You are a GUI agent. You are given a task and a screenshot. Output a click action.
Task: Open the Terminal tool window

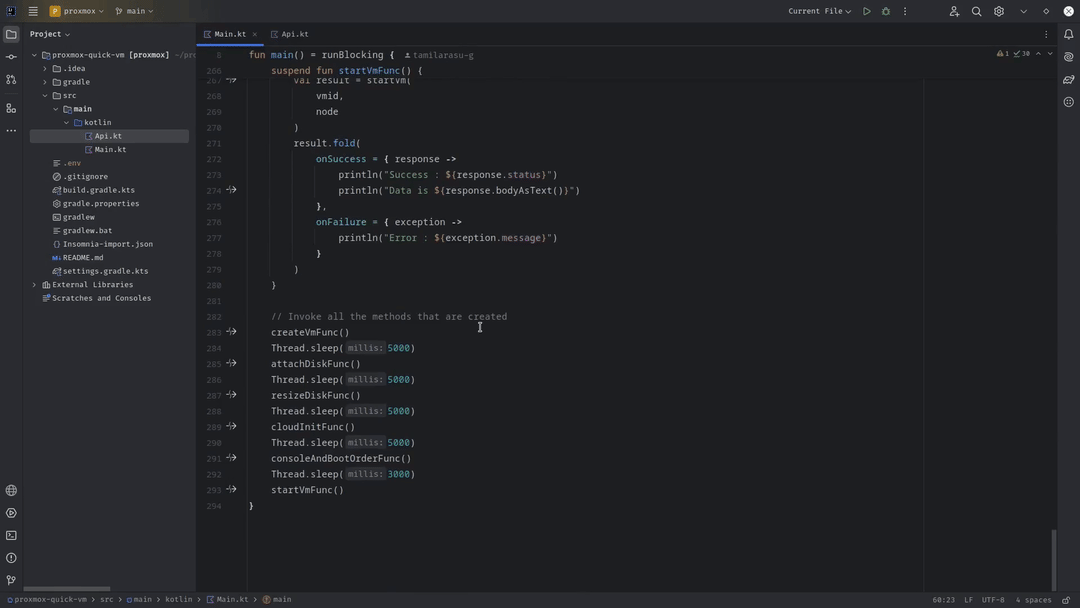pos(11,535)
